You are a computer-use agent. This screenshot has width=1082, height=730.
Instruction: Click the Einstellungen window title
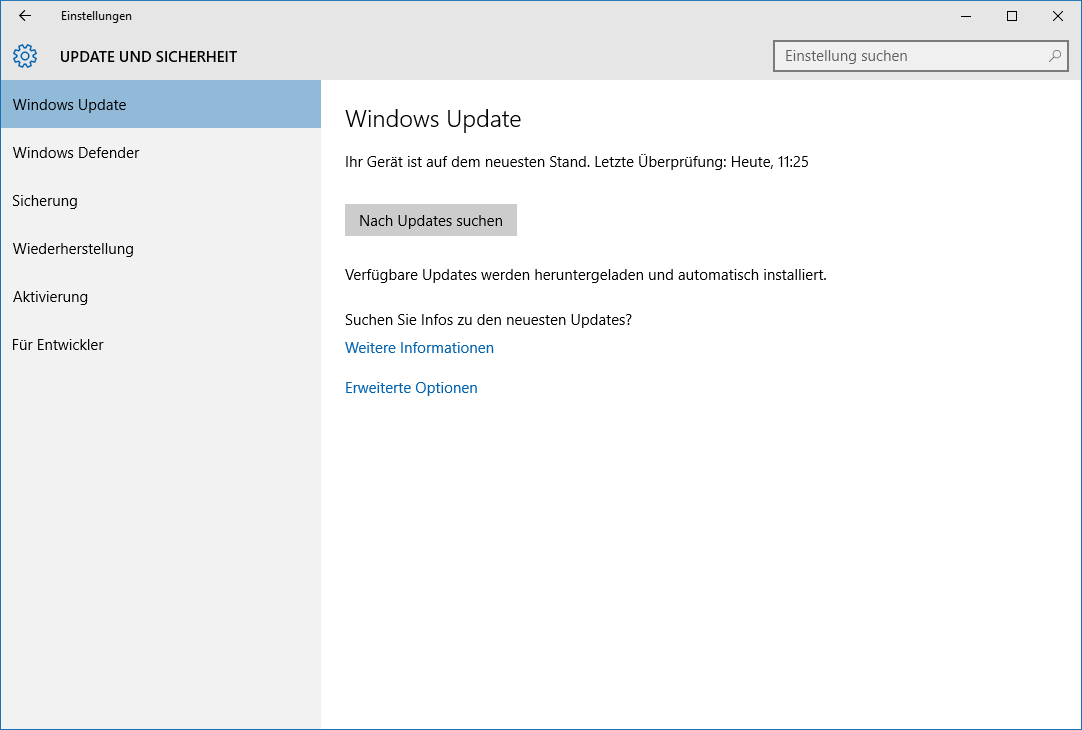click(96, 16)
